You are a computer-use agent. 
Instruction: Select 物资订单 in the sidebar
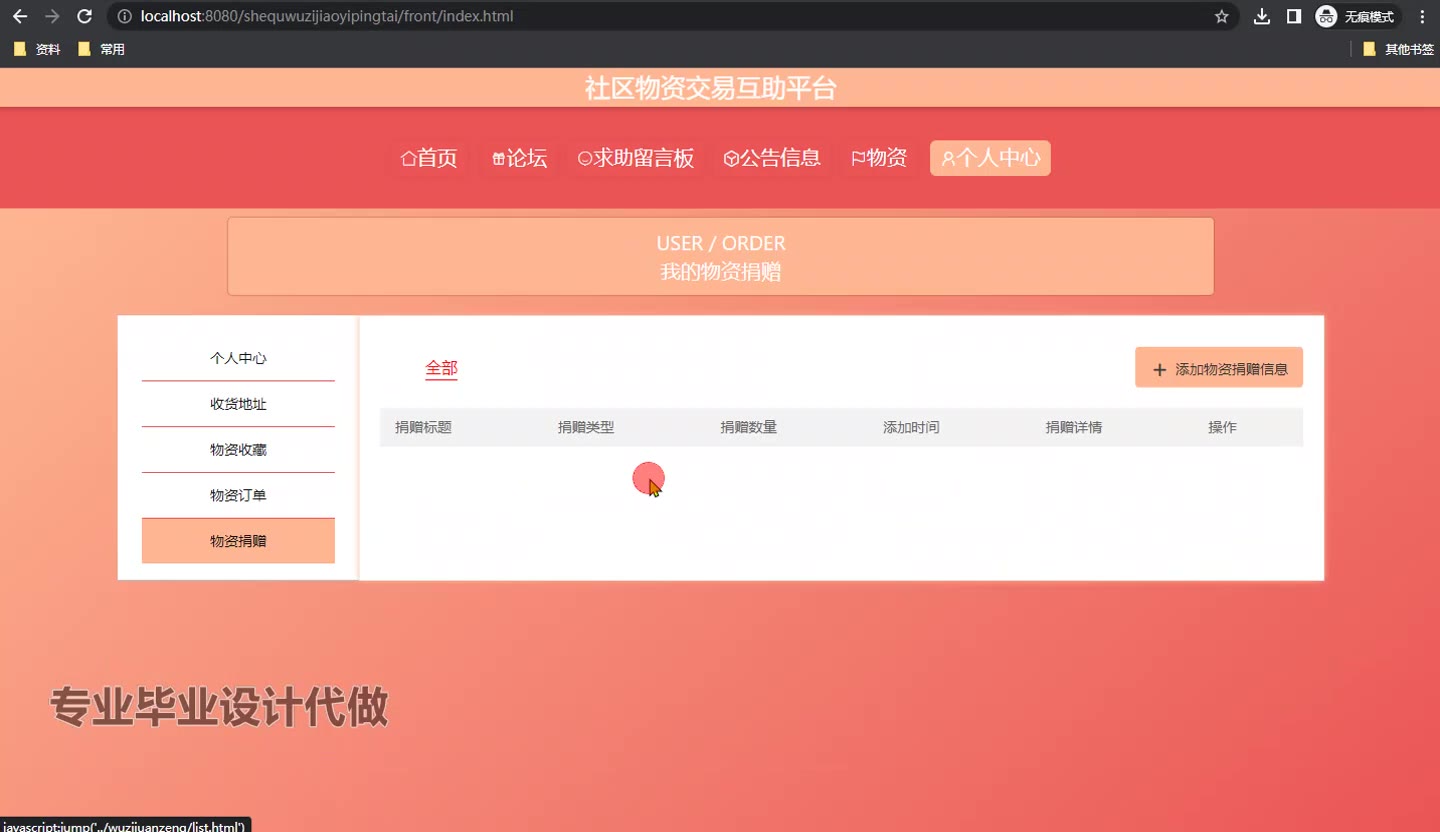tap(238, 496)
